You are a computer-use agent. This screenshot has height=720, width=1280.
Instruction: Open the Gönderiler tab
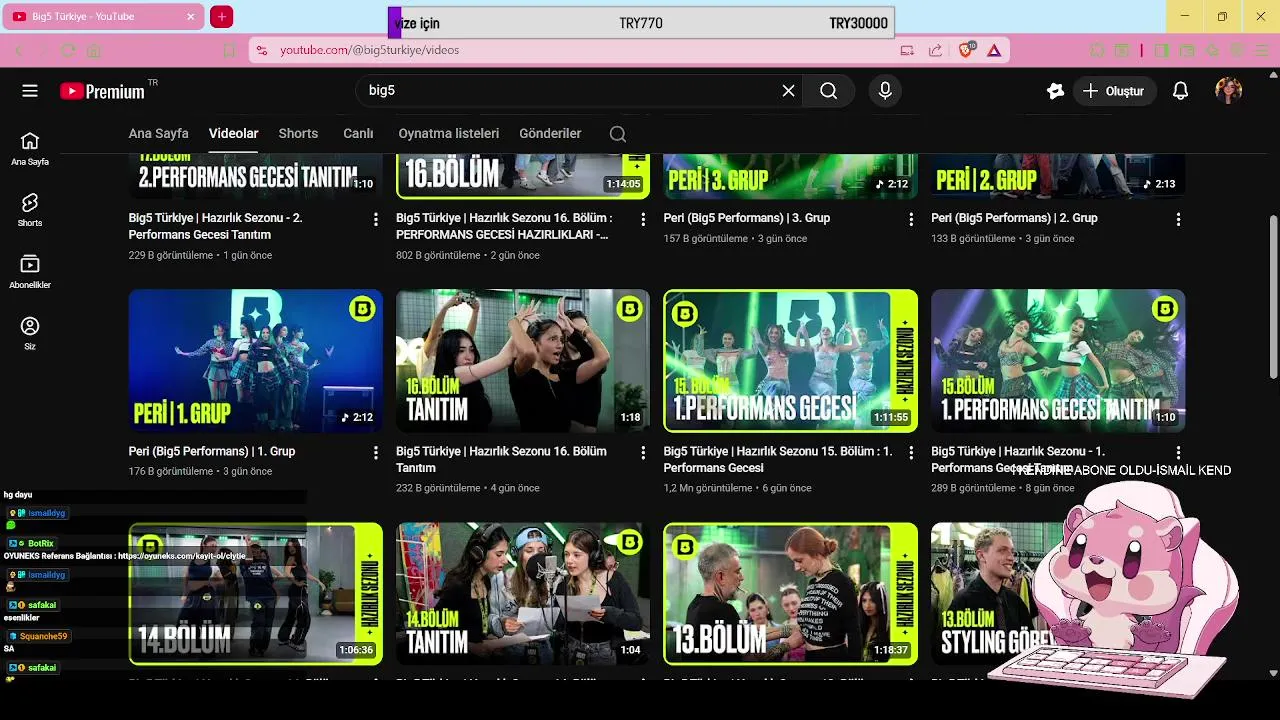point(550,134)
